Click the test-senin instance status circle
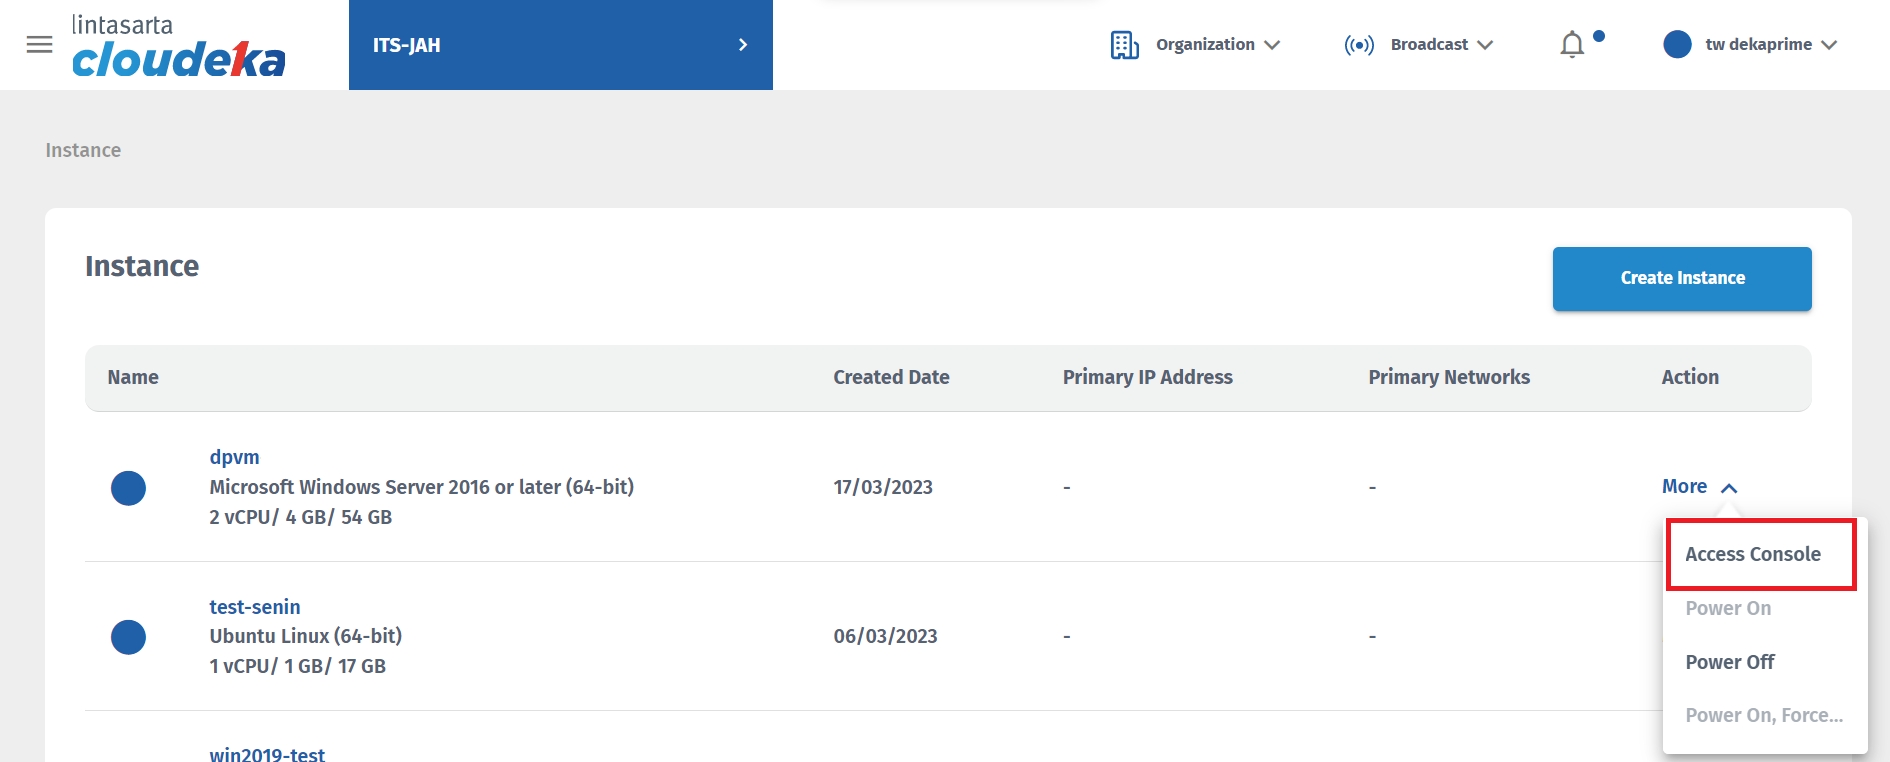Viewport: 1890px width, 762px height. pos(128,637)
